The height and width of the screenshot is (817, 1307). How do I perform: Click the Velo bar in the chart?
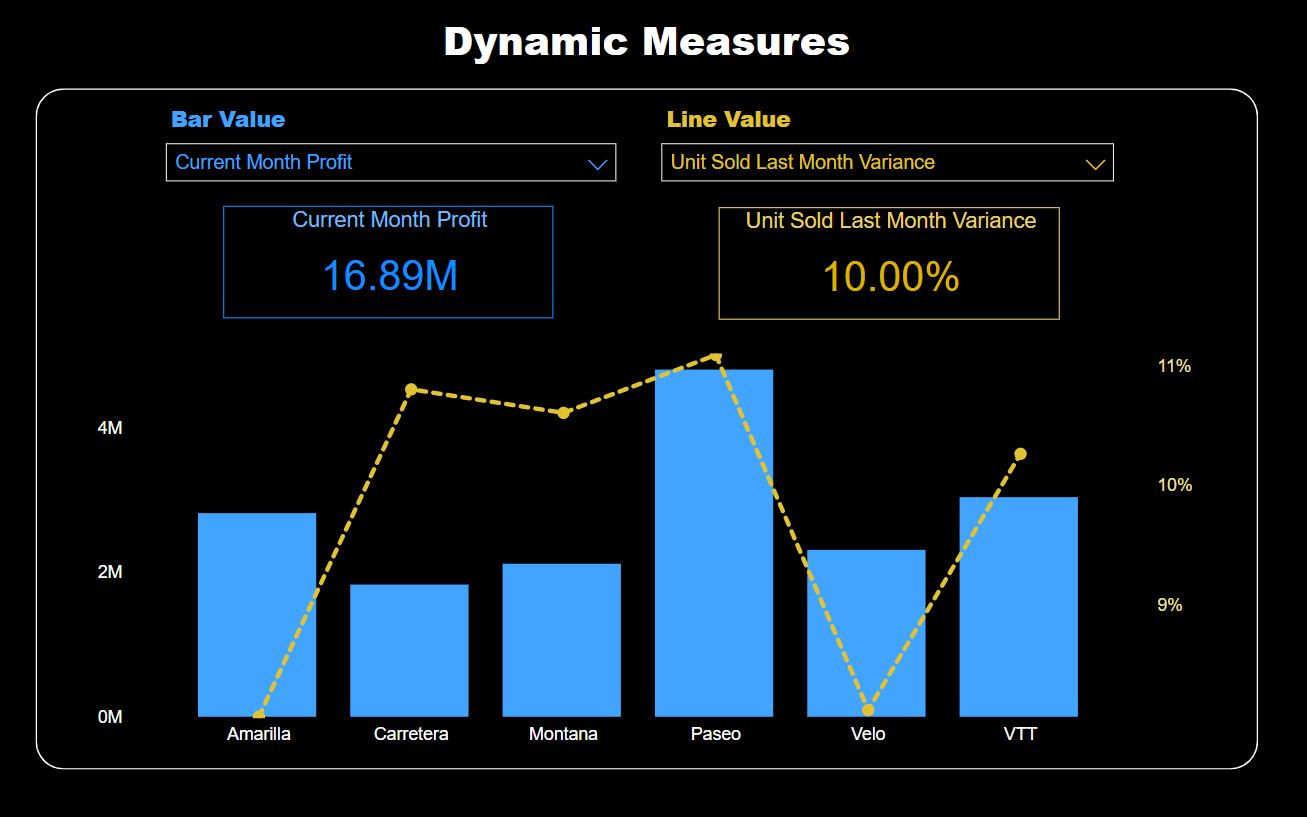tap(866, 633)
